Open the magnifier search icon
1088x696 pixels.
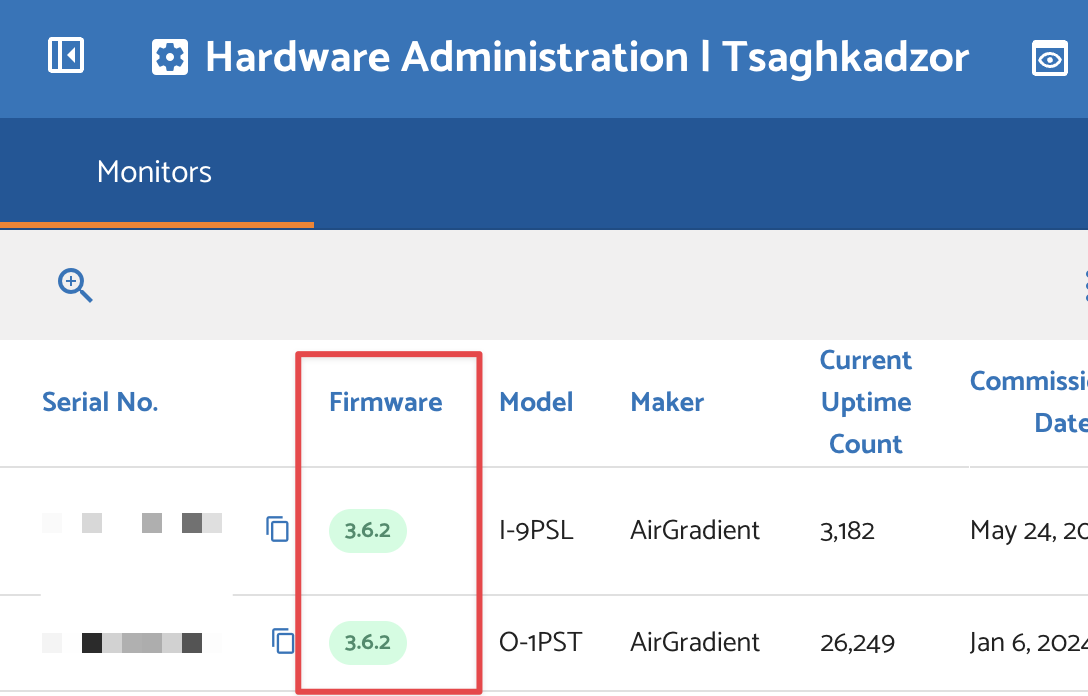(x=75, y=285)
